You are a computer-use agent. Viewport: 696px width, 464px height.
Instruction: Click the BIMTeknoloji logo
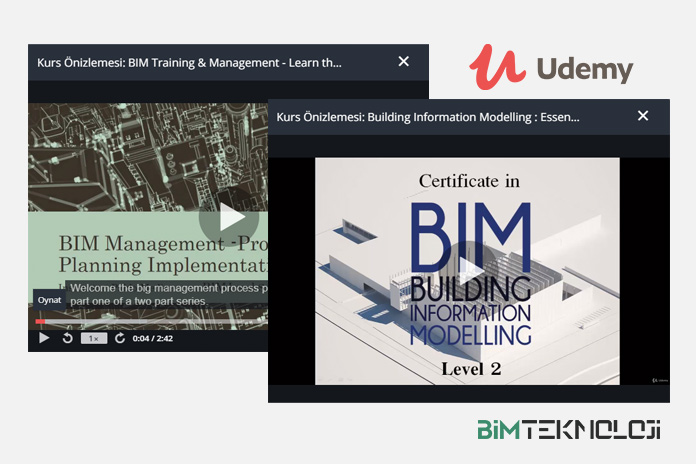[568, 432]
